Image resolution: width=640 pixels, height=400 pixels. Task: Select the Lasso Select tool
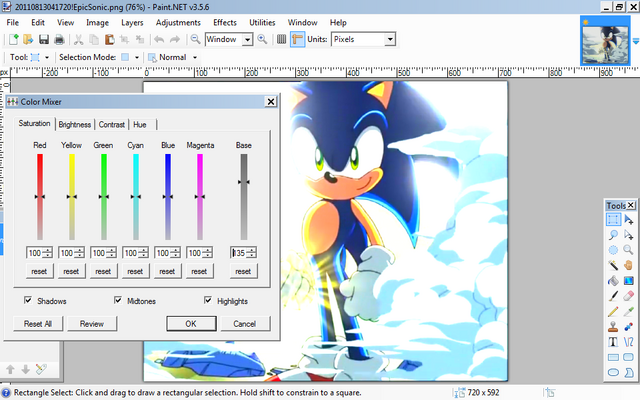pyautogui.click(x=613, y=235)
